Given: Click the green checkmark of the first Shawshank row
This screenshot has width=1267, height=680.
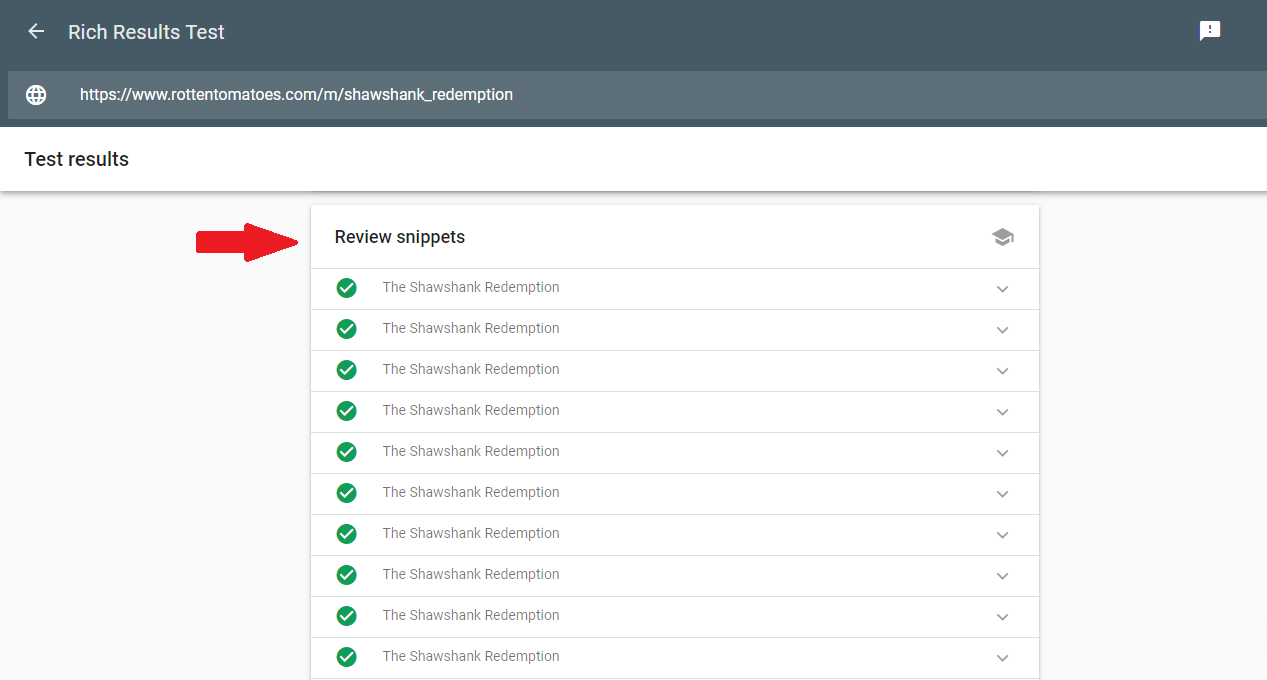Looking at the screenshot, I should pos(347,288).
